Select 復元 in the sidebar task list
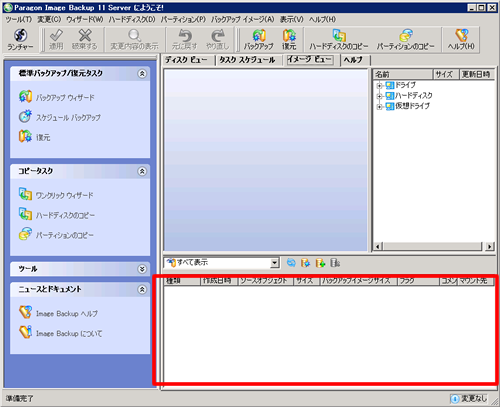The height and width of the screenshot is (407, 500). (34, 137)
